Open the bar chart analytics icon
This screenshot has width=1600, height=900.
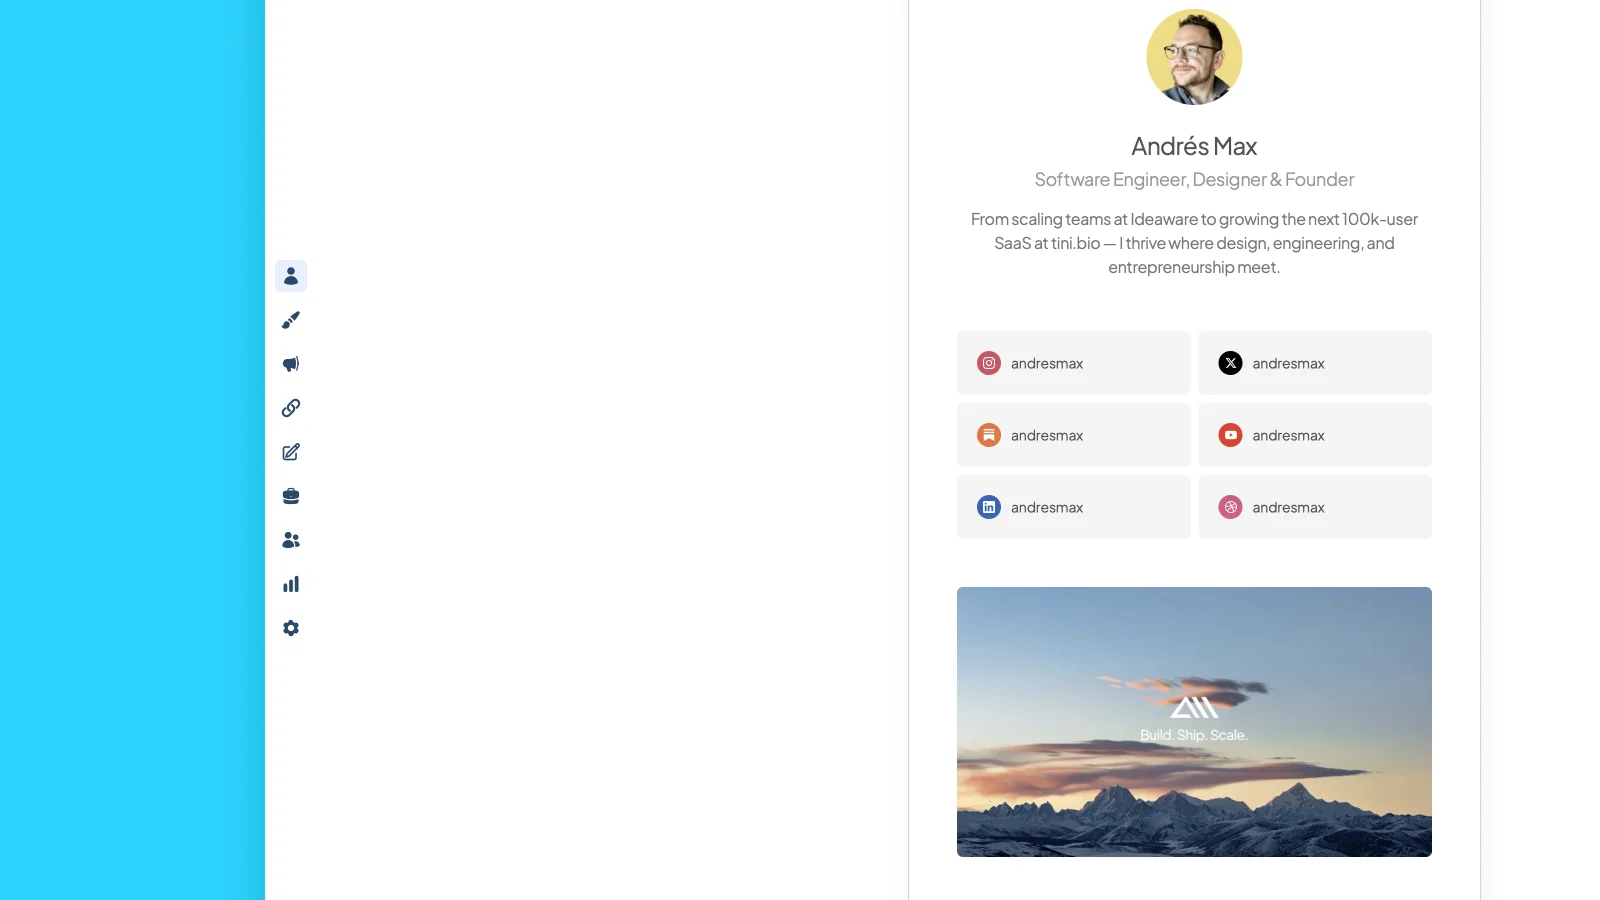(x=291, y=584)
